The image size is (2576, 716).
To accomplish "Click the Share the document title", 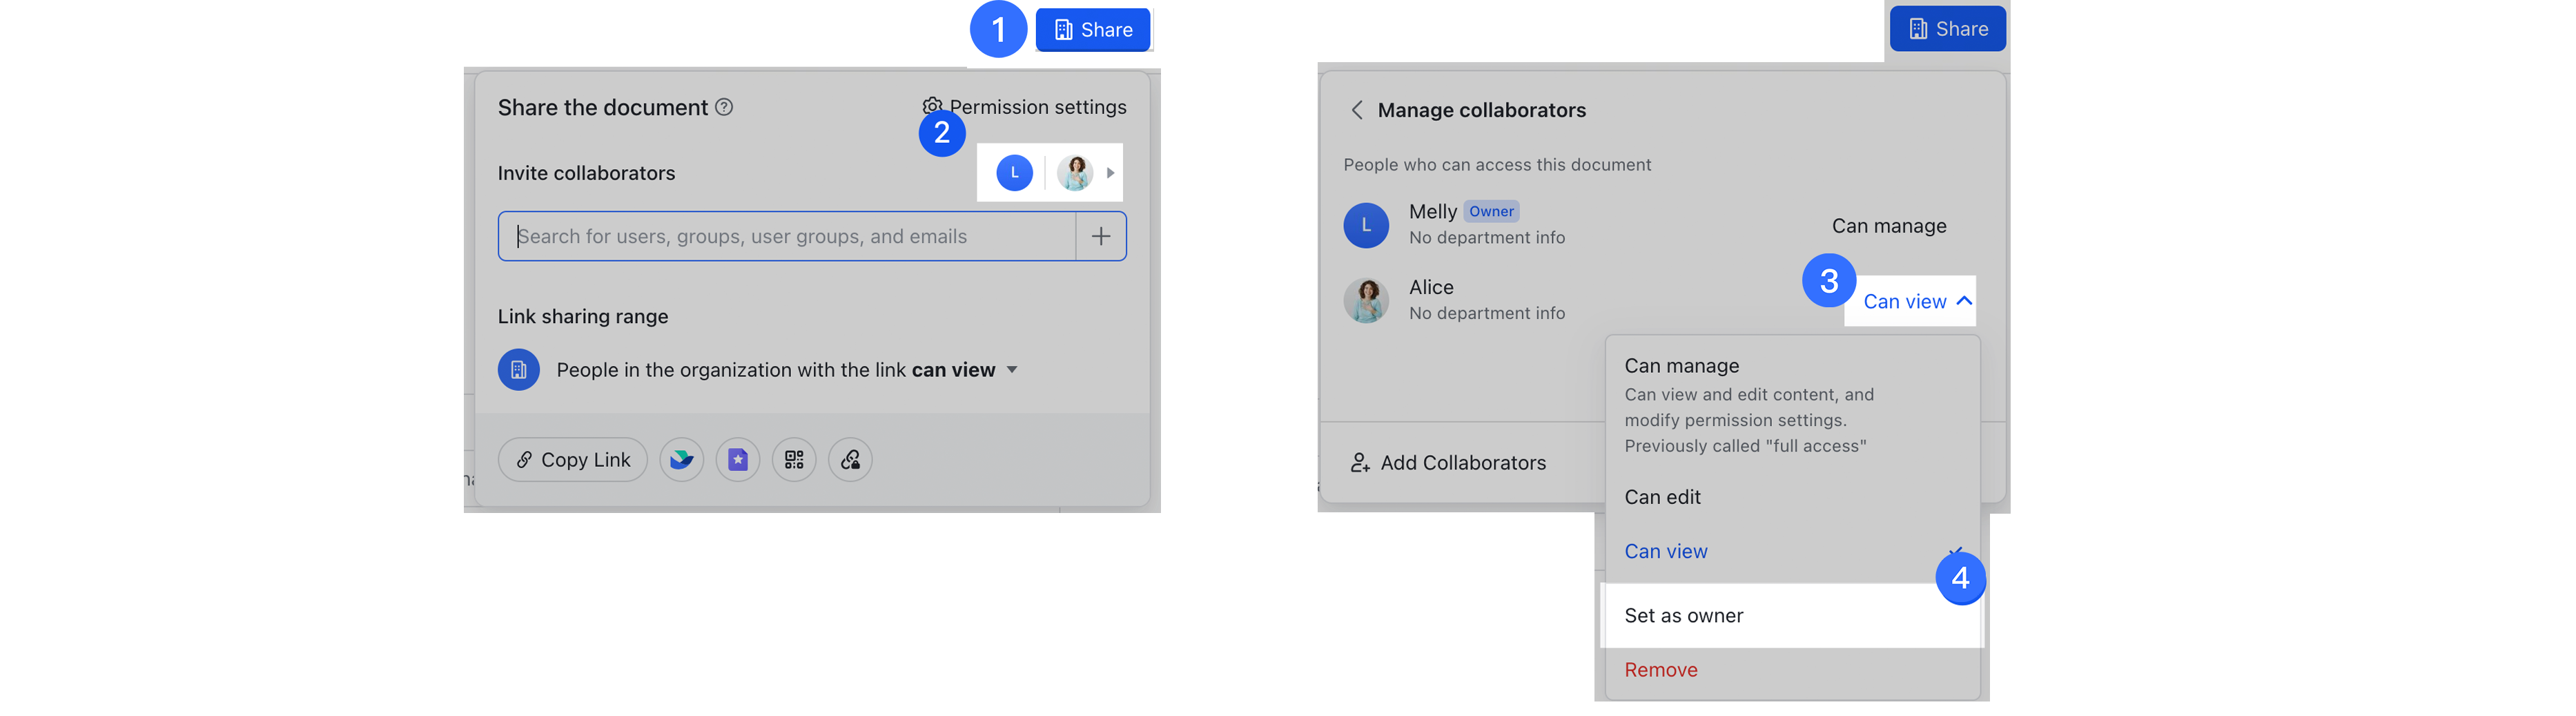I will [x=603, y=108].
